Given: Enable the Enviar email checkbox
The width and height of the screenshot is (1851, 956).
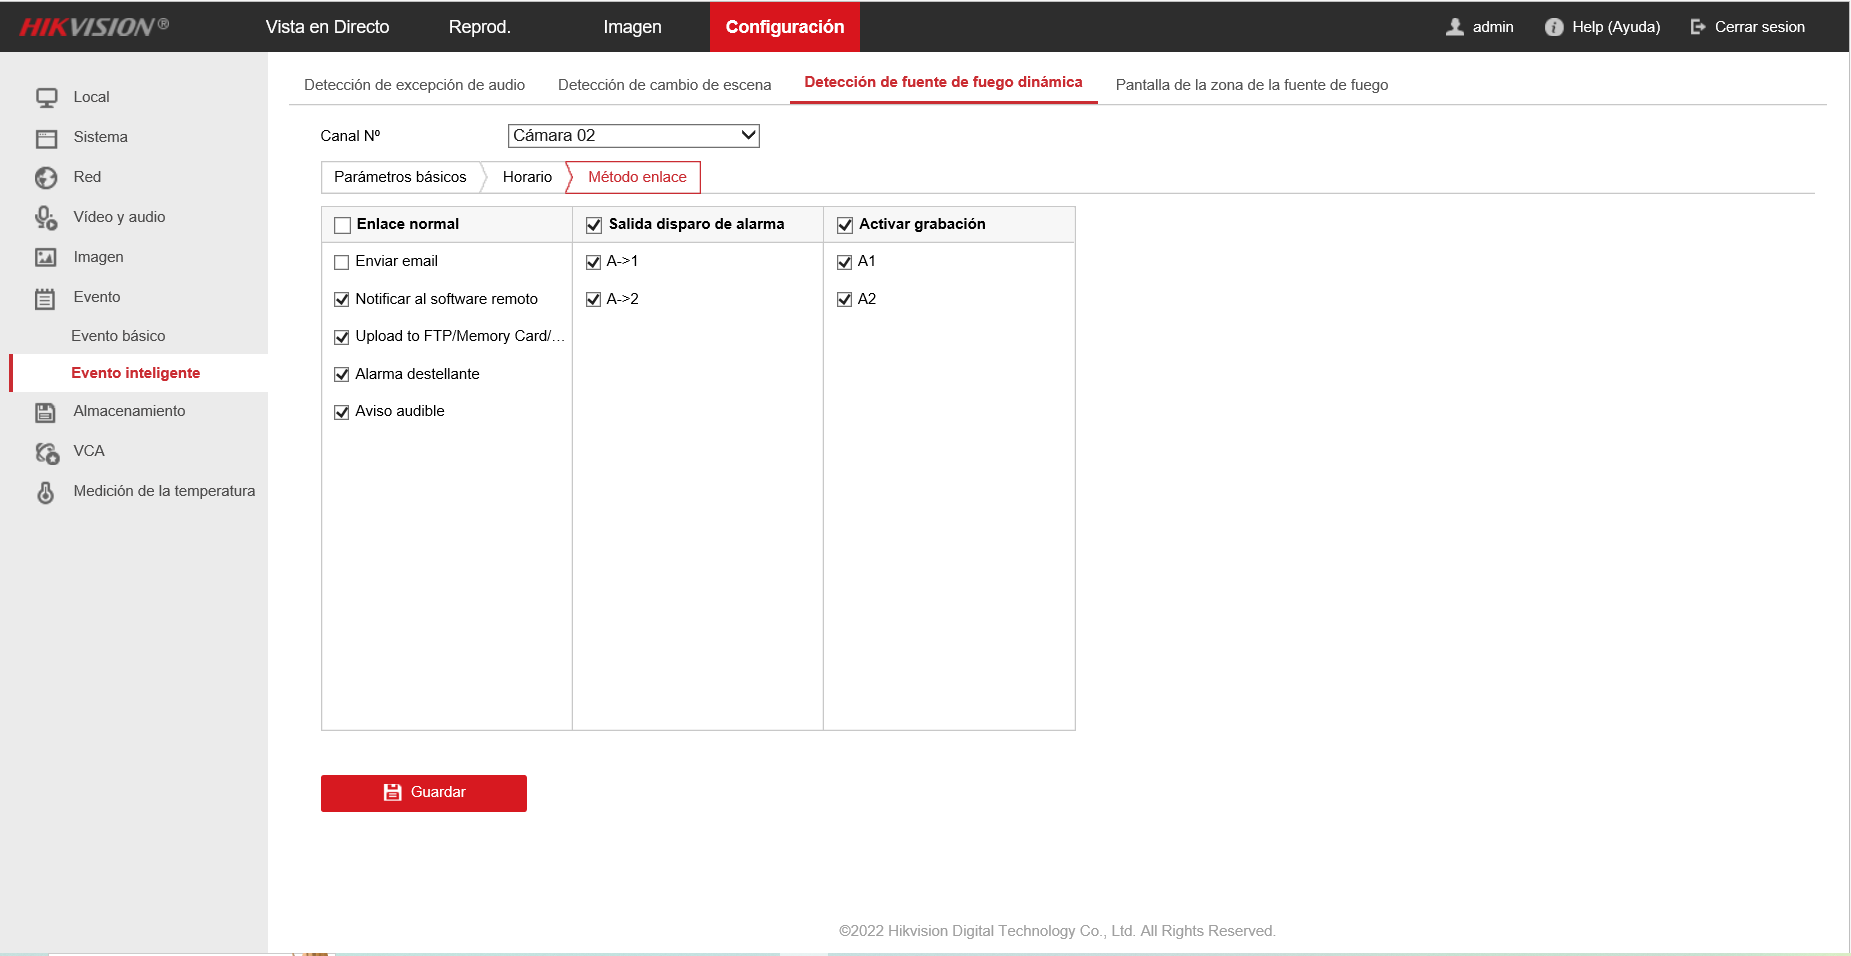Looking at the screenshot, I should coord(342,262).
